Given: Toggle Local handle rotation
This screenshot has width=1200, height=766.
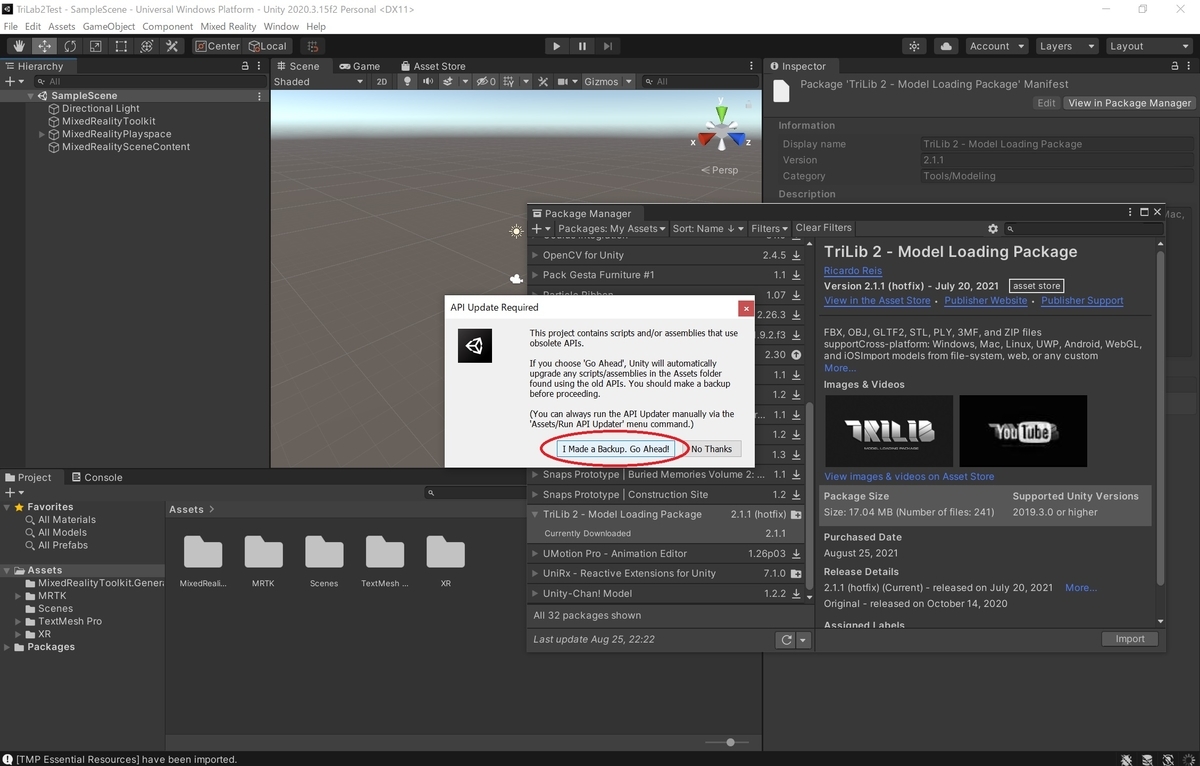Looking at the screenshot, I should click(268, 46).
